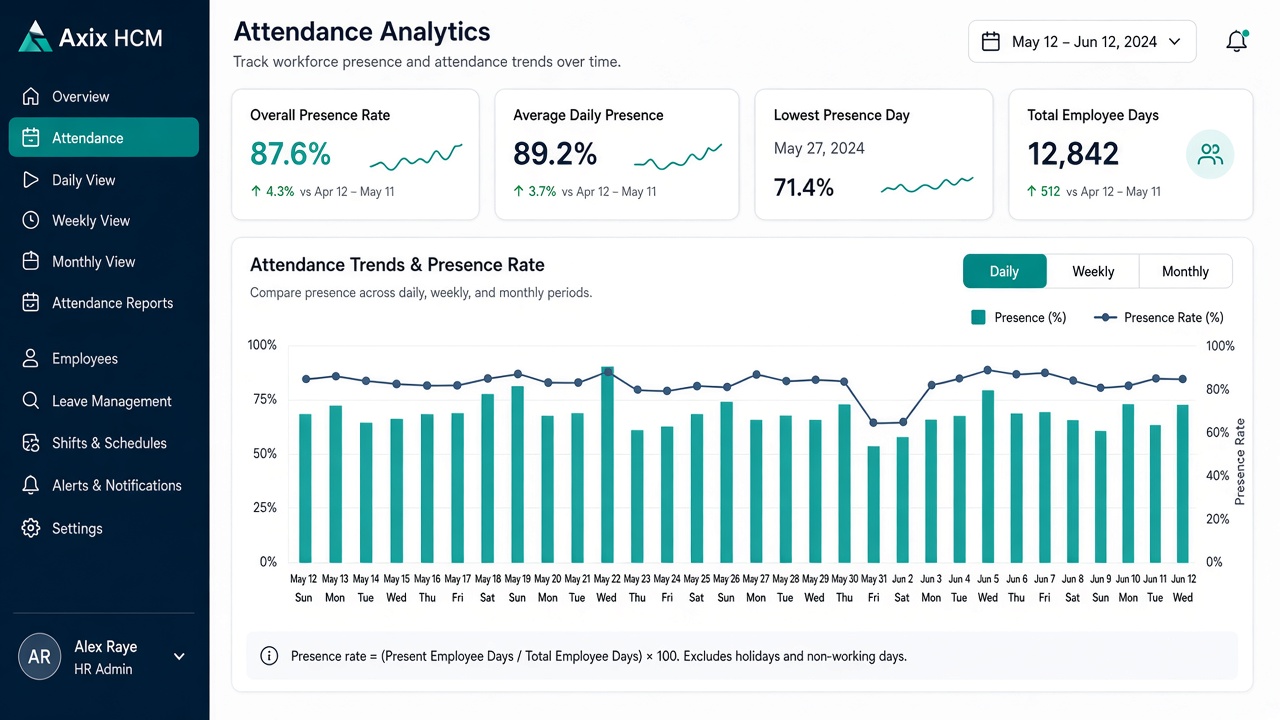Image resolution: width=1280 pixels, height=720 pixels.
Task: Click the Attendance Trends & Presence Rate heading
Action: tap(397, 265)
